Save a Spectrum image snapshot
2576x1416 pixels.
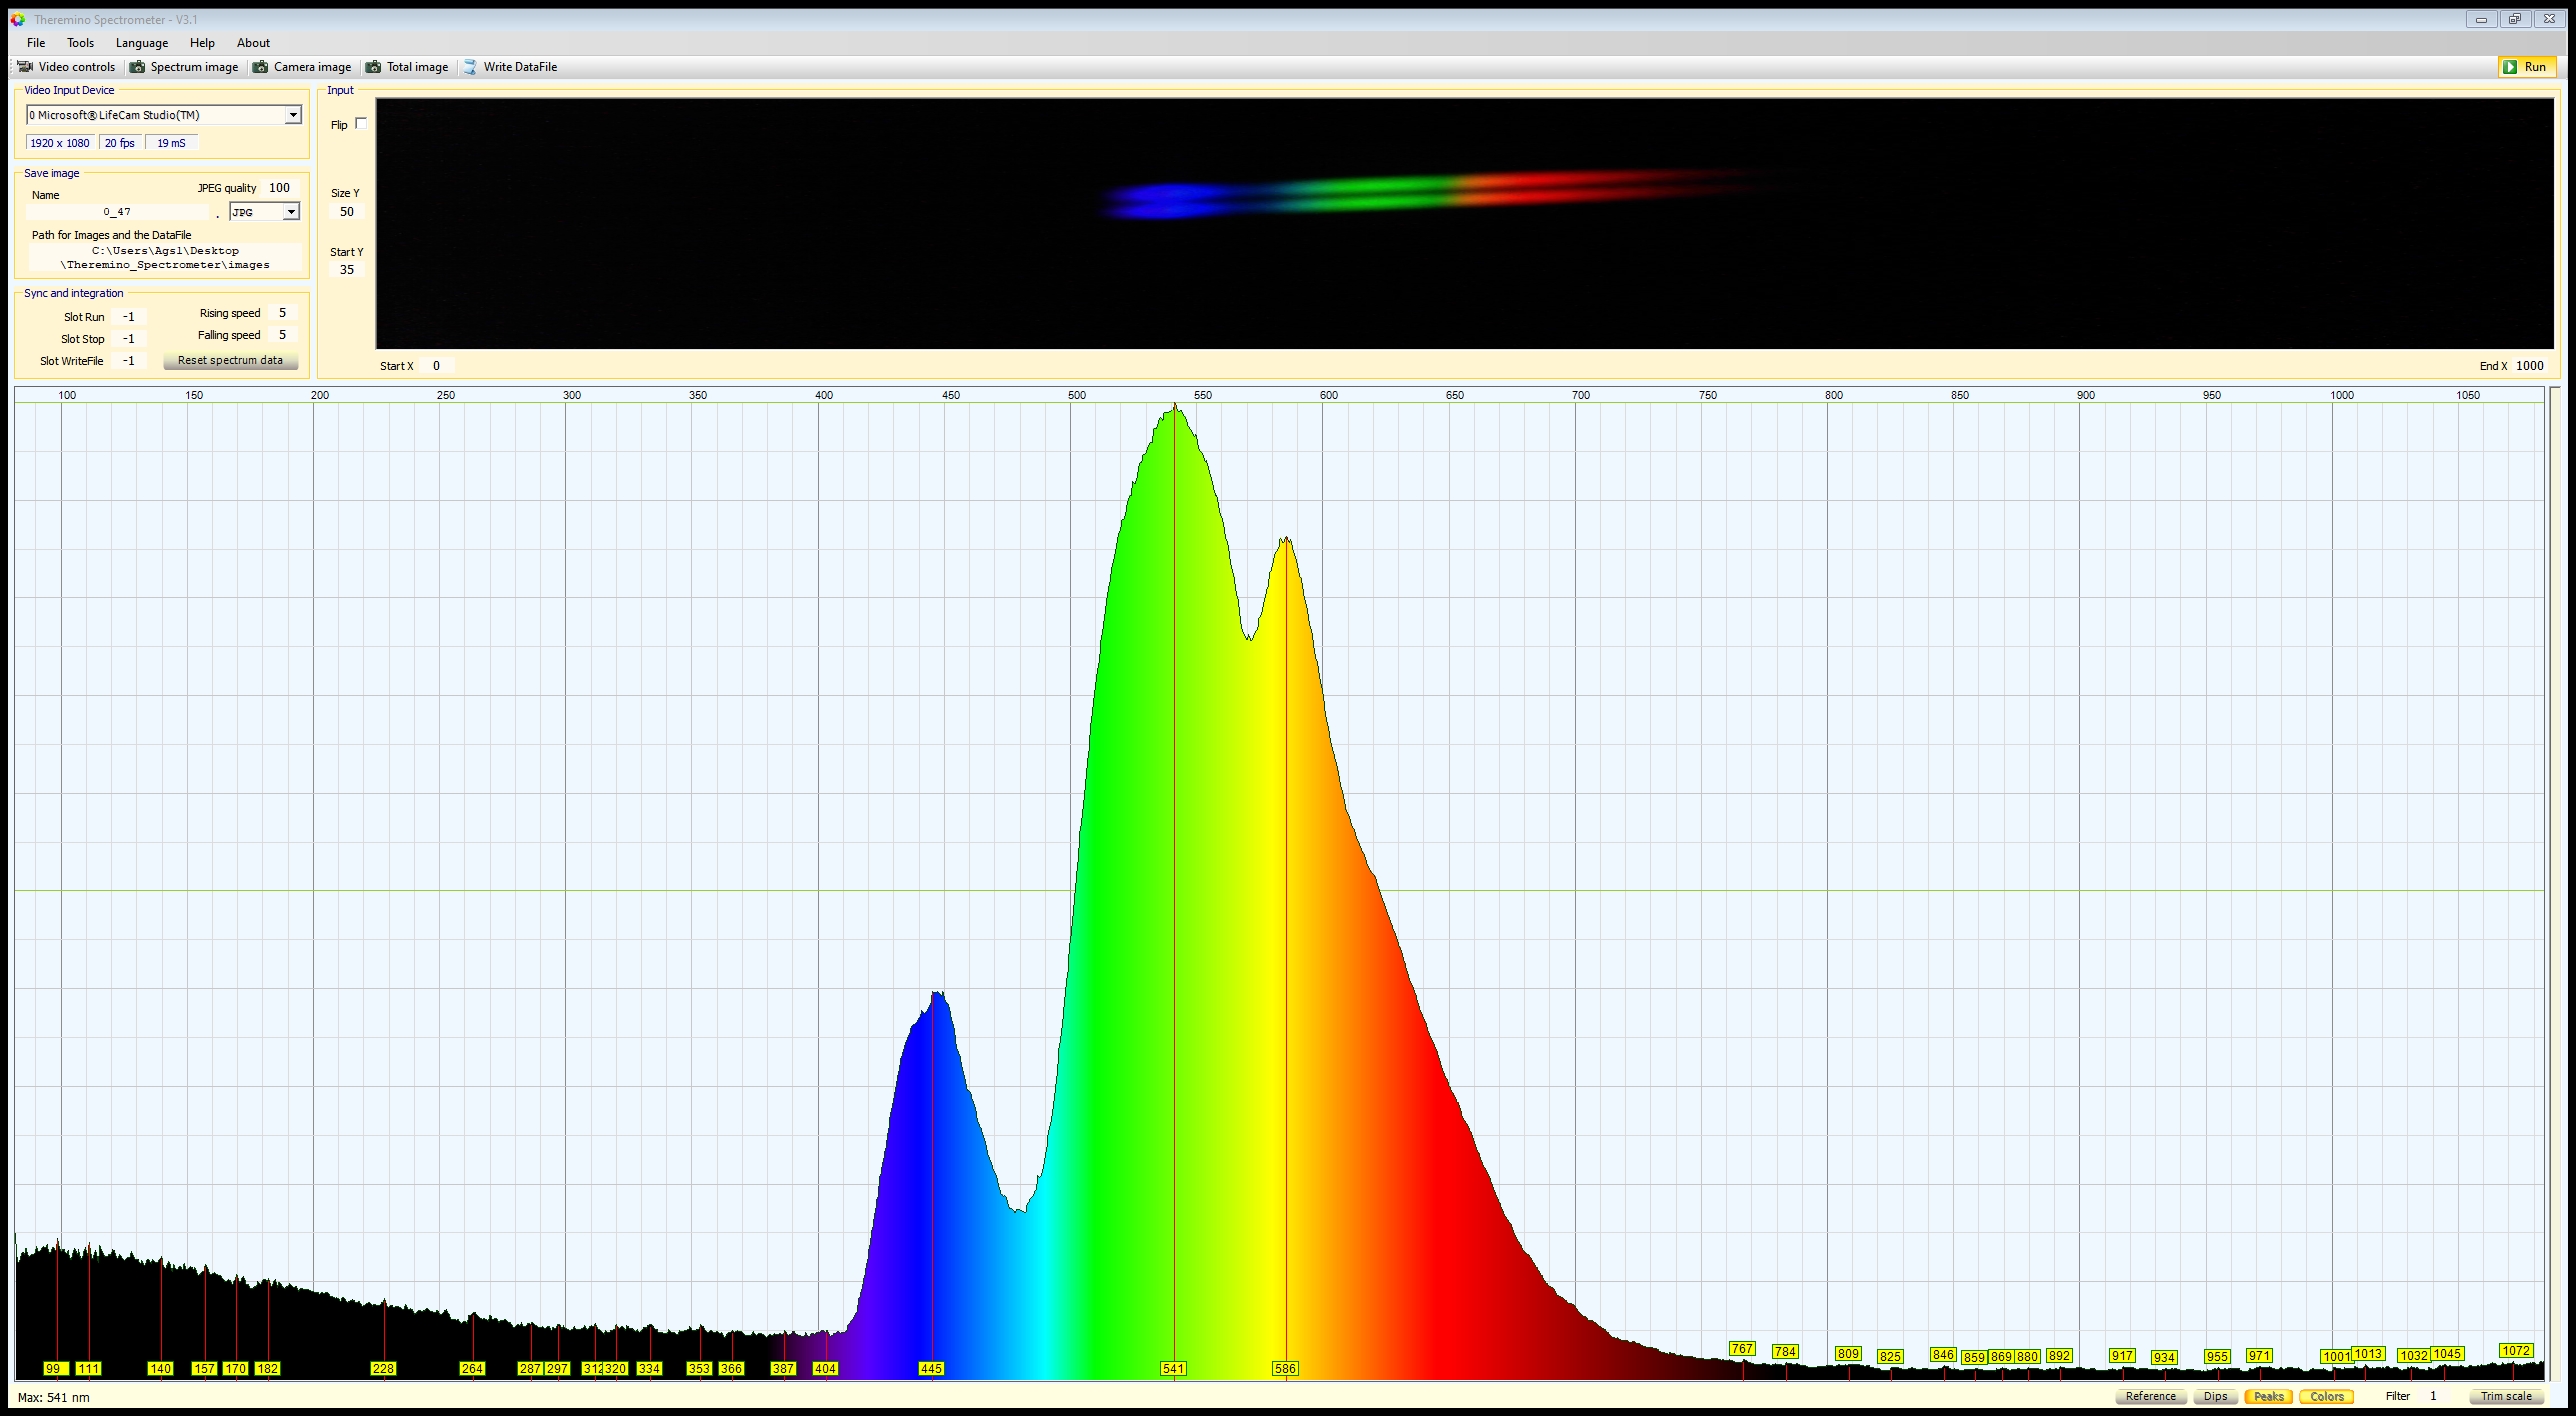click(184, 67)
